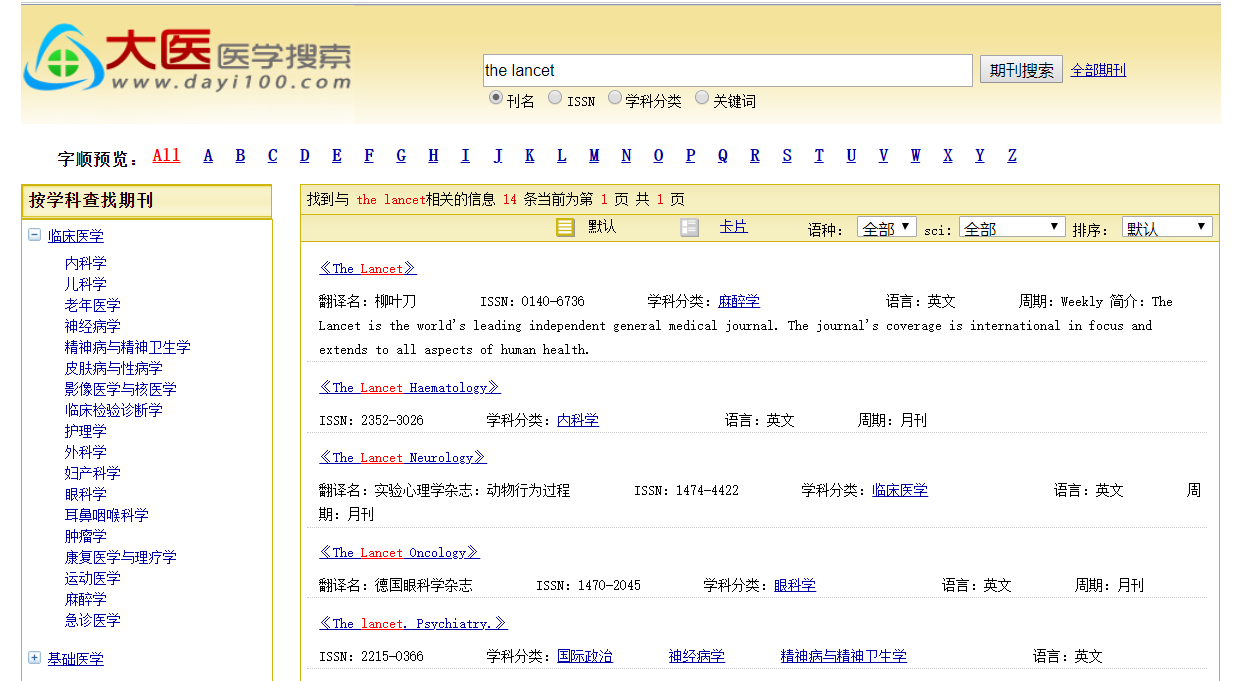Open The lancet. Psychiatry. result
The image size is (1247, 681).
point(413,623)
